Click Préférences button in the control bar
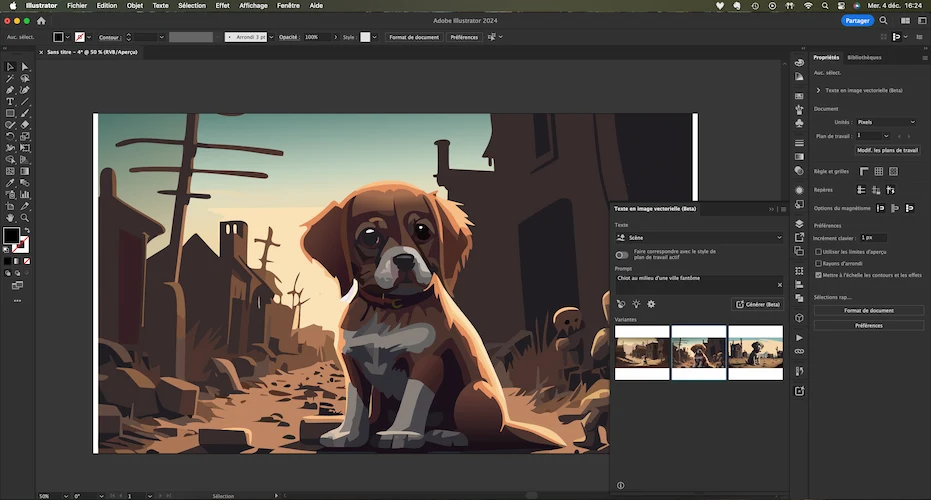Image resolution: width=931 pixels, height=500 pixels. coord(464,37)
